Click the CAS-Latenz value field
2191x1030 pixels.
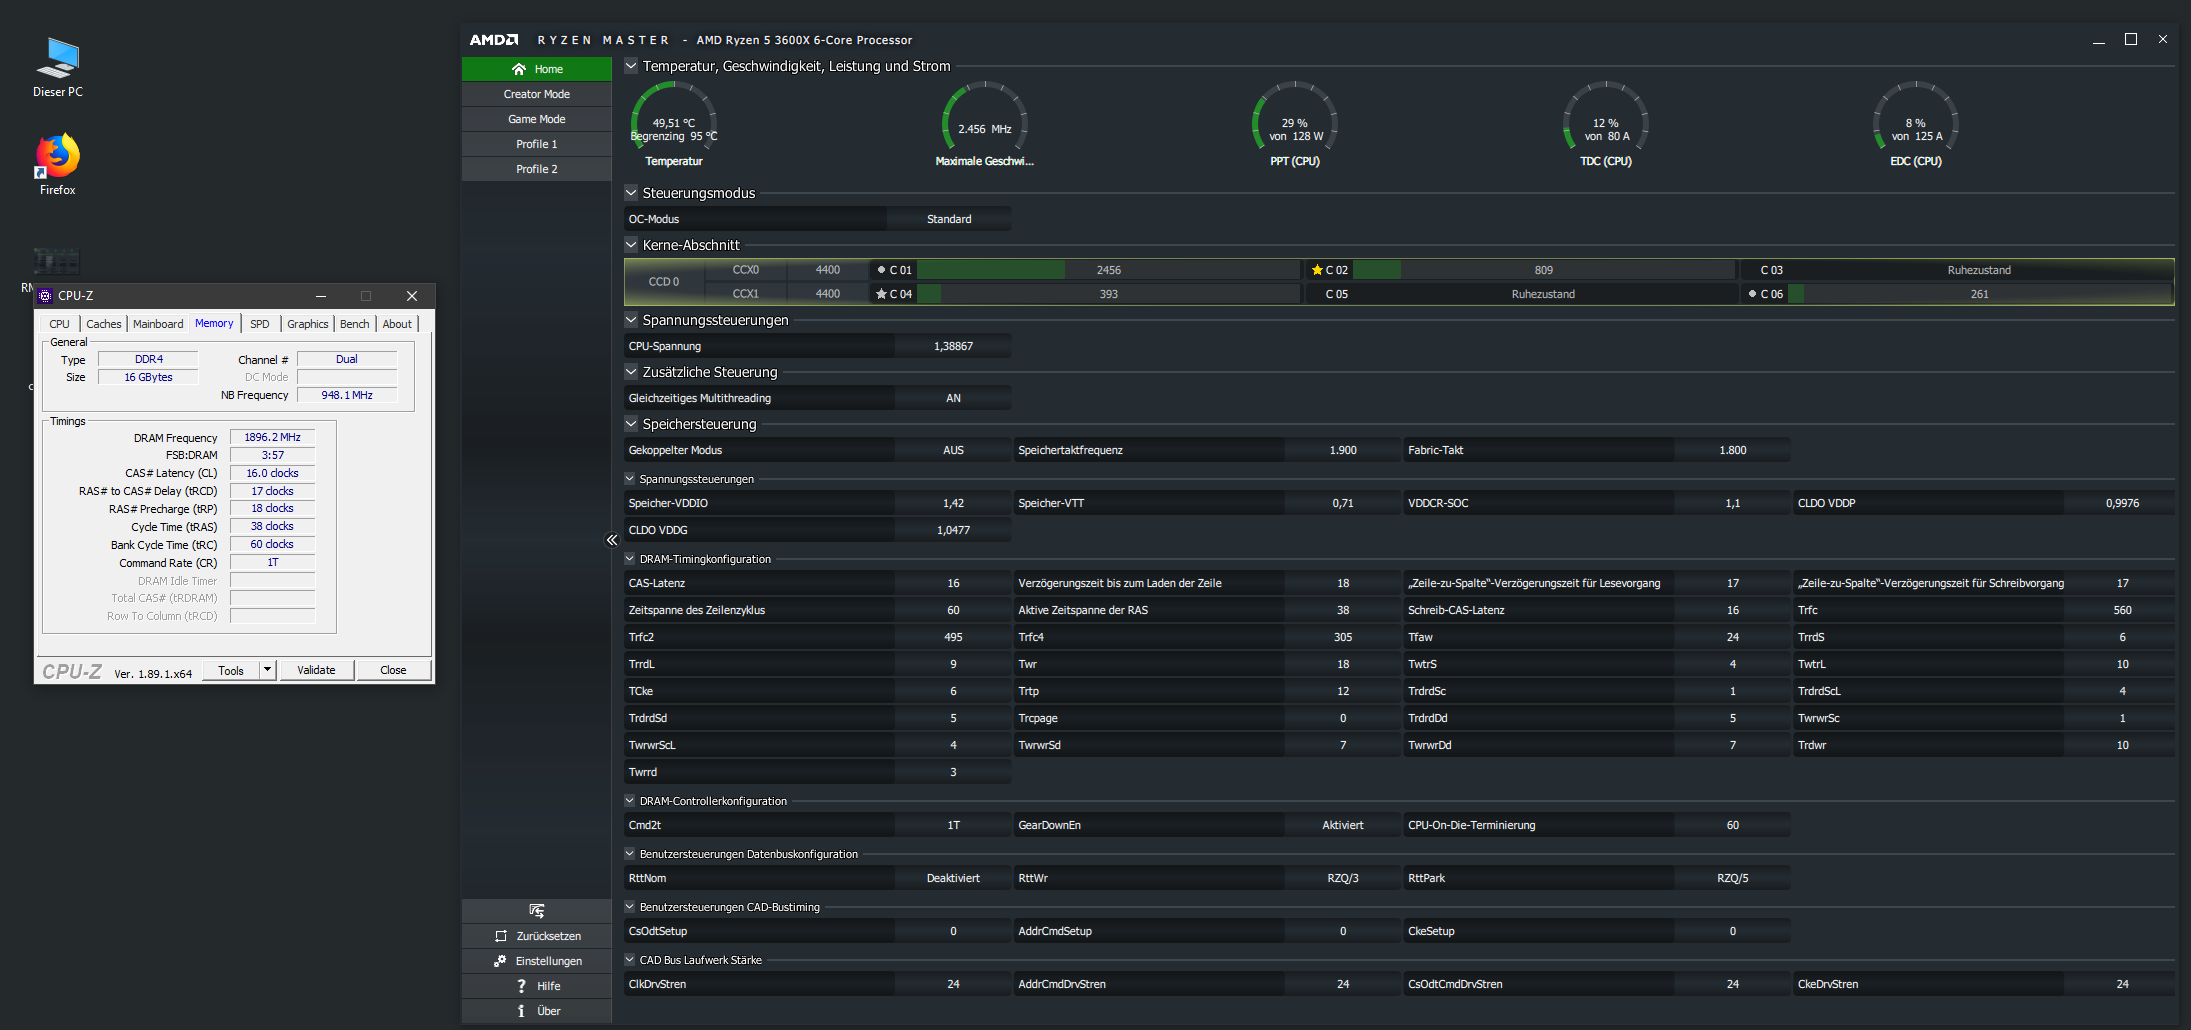(953, 583)
